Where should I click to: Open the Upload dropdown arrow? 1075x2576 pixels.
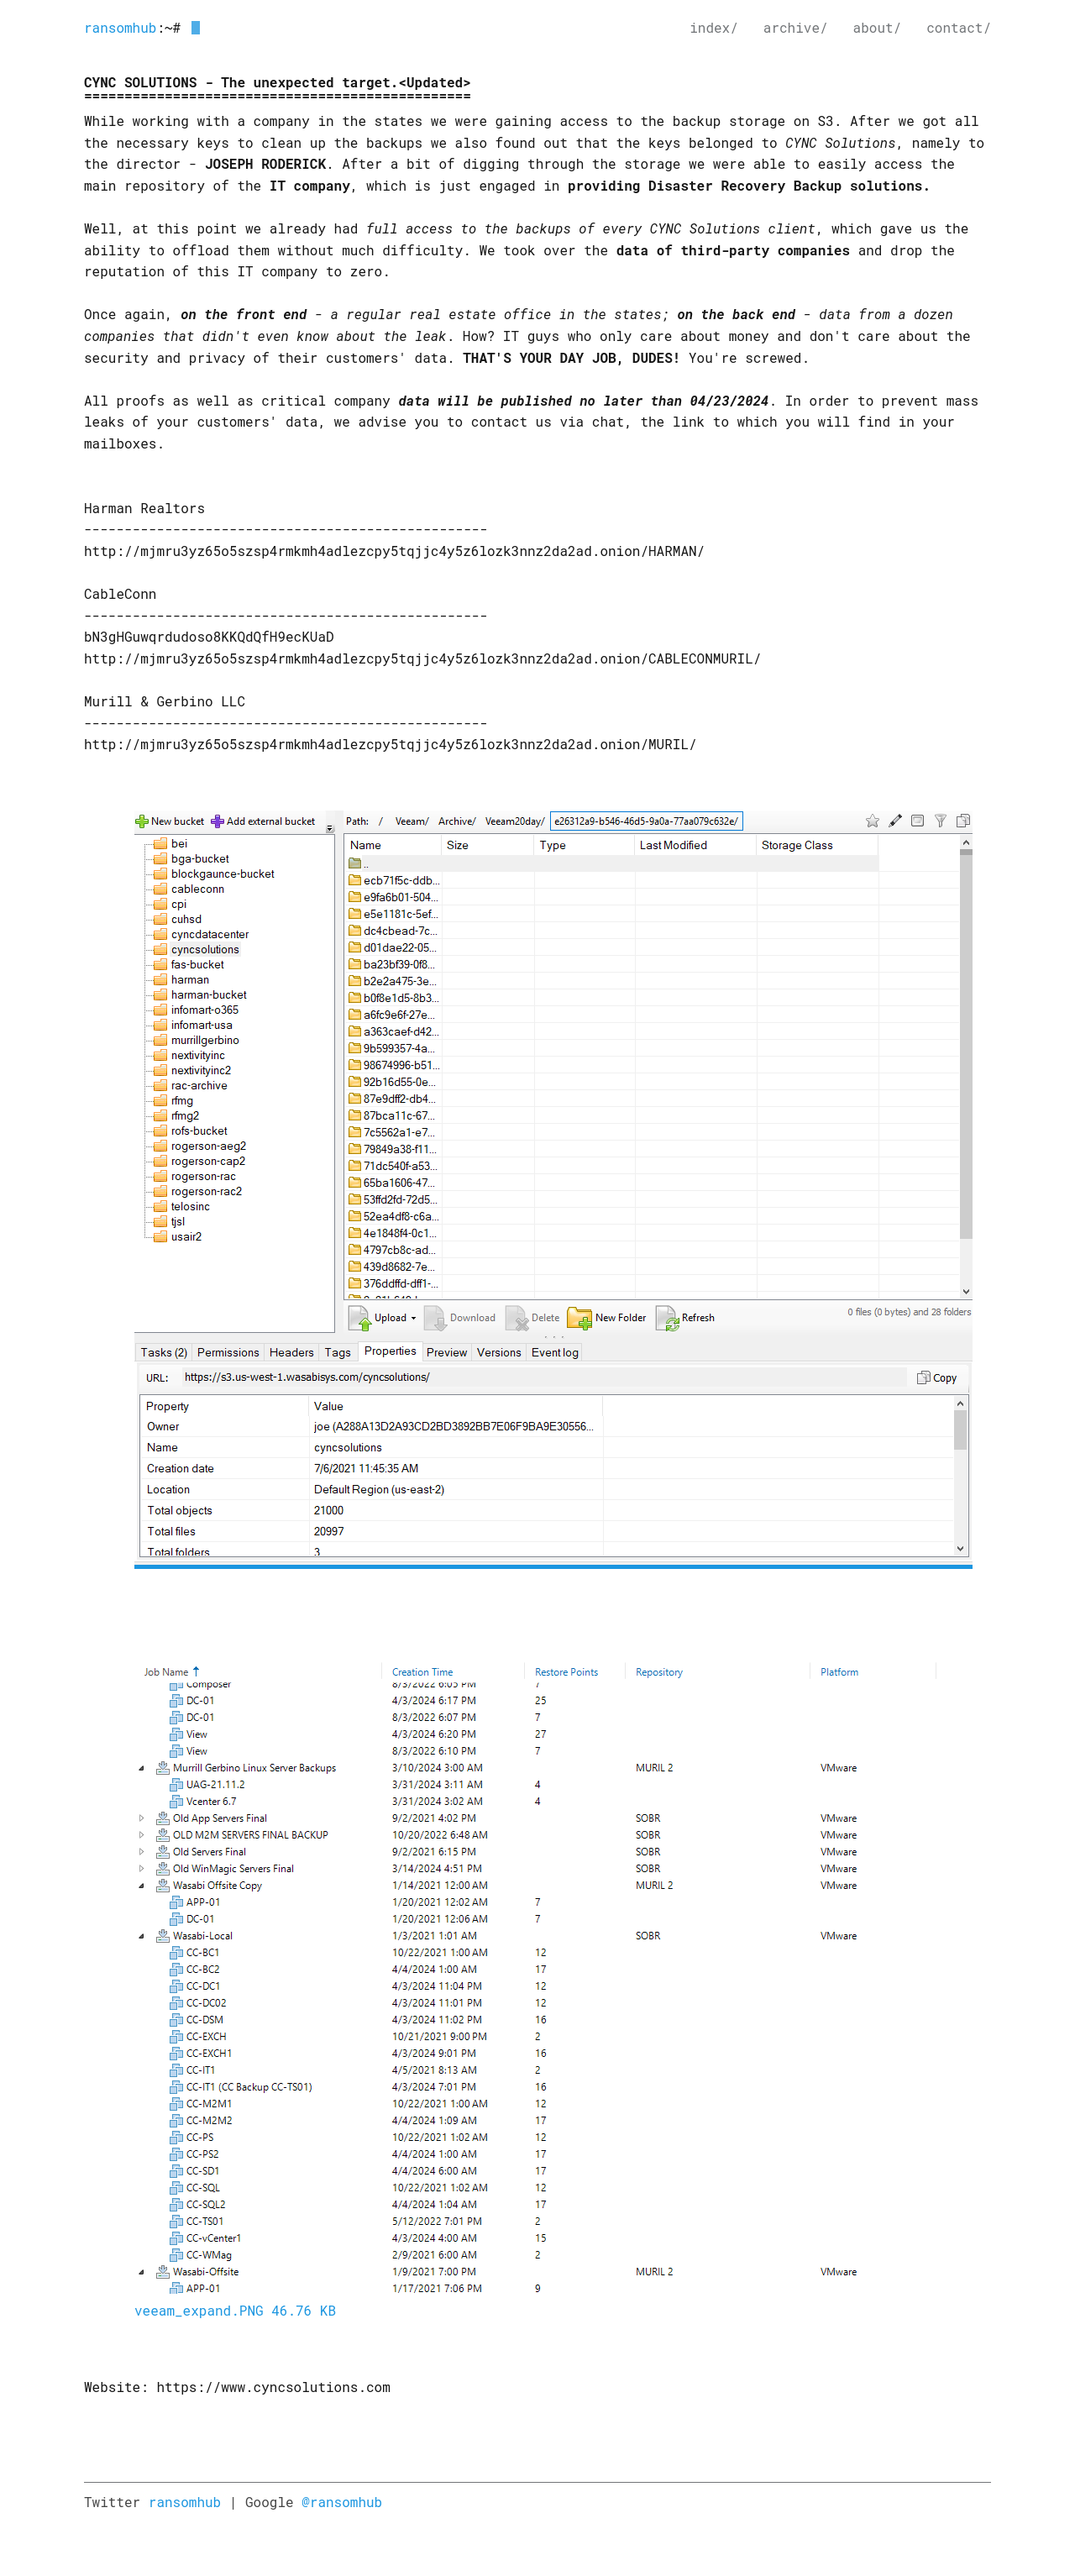point(414,1318)
